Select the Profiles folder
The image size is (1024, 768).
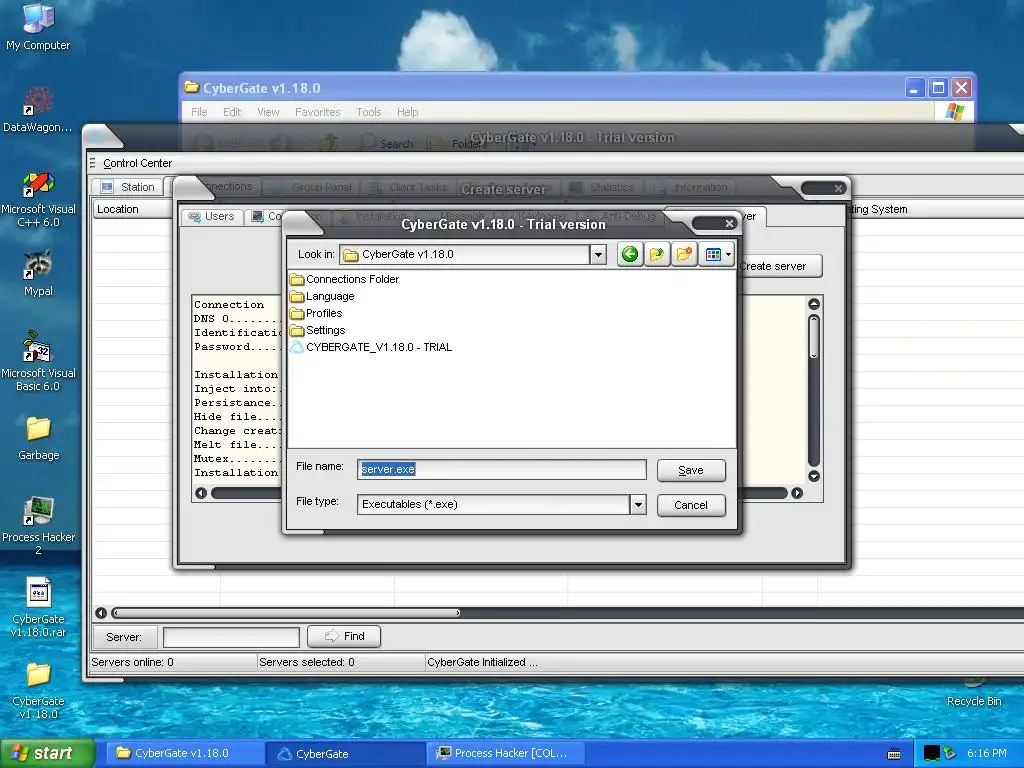tap(316, 313)
